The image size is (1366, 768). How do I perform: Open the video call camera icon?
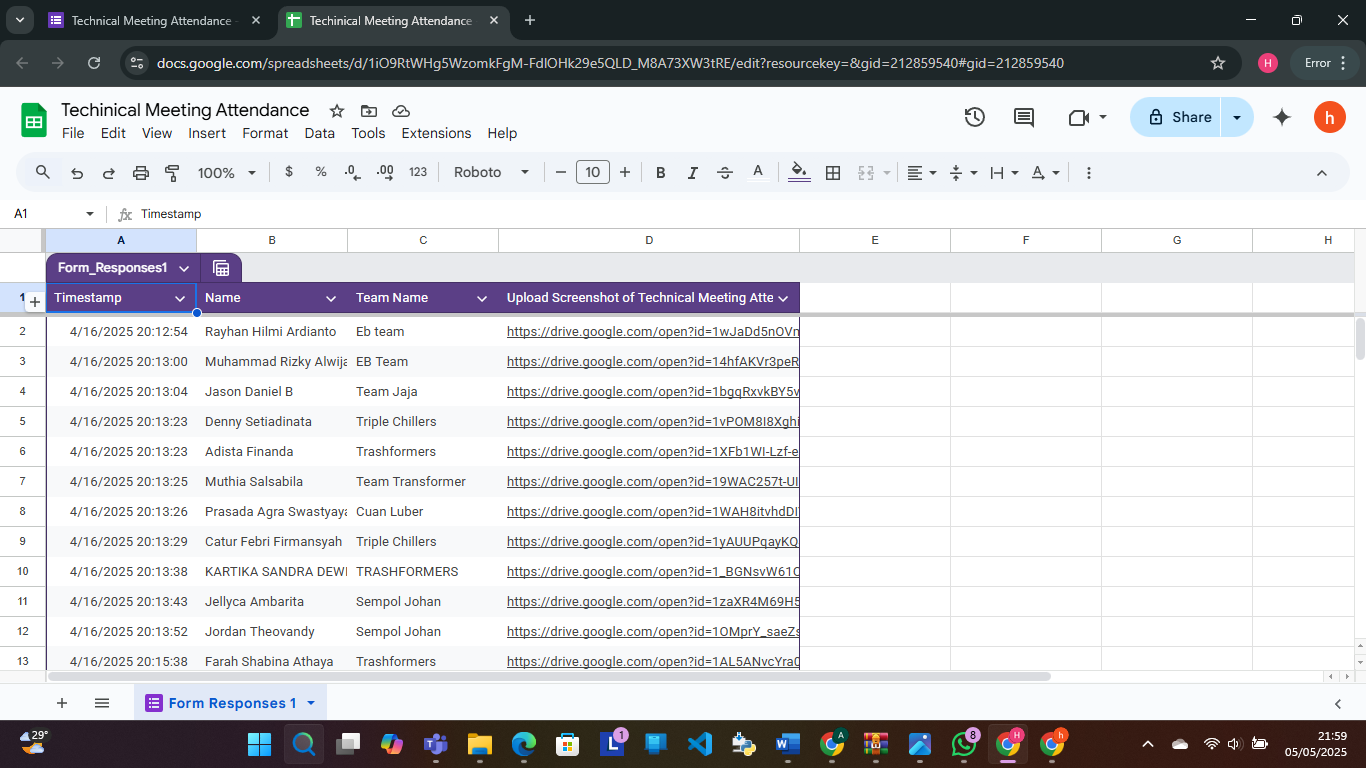(x=1078, y=117)
